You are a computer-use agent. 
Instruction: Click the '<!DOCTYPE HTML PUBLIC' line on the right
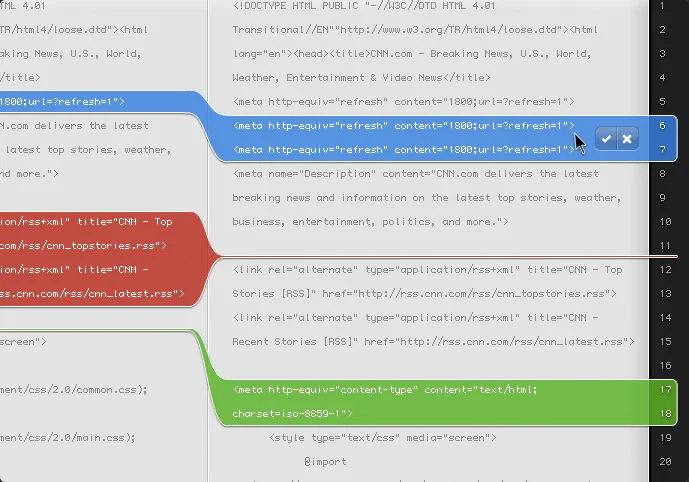[x=364, y=6]
